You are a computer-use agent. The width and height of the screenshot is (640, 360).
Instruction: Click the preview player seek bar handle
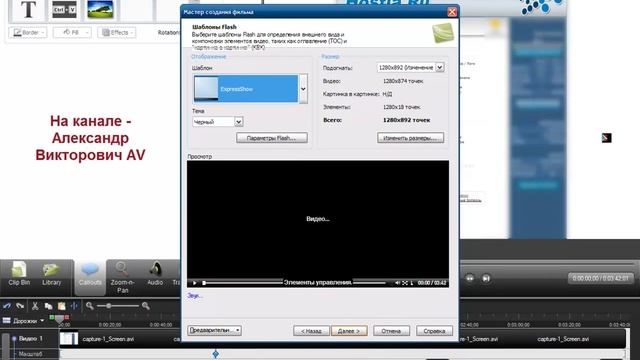(204, 283)
